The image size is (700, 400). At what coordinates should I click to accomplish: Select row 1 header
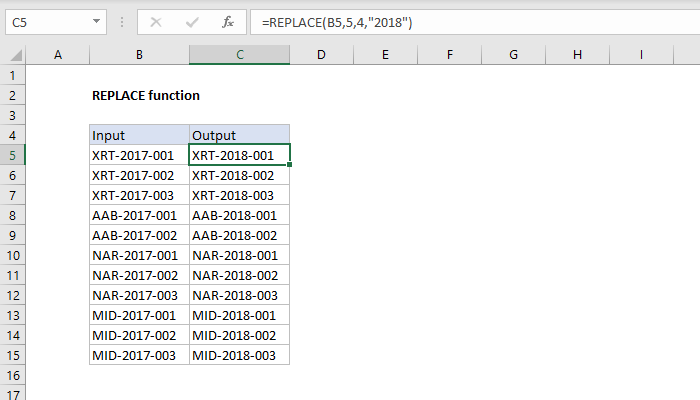(12, 75)
